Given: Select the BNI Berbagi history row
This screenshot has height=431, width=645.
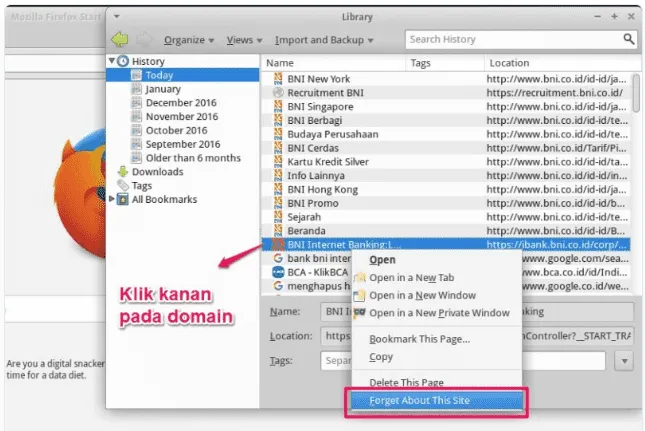Looking at the screenshot, I should pyautogui.click(x=446, y=120).
